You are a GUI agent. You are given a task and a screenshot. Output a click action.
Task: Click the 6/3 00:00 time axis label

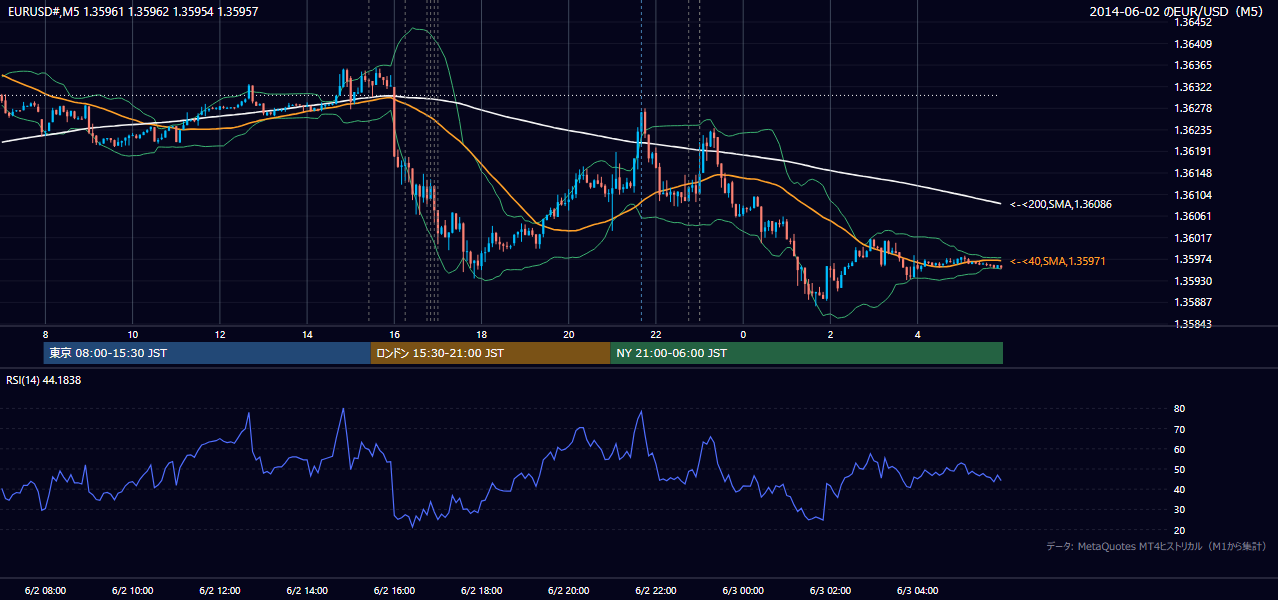[x=743, y=590]
